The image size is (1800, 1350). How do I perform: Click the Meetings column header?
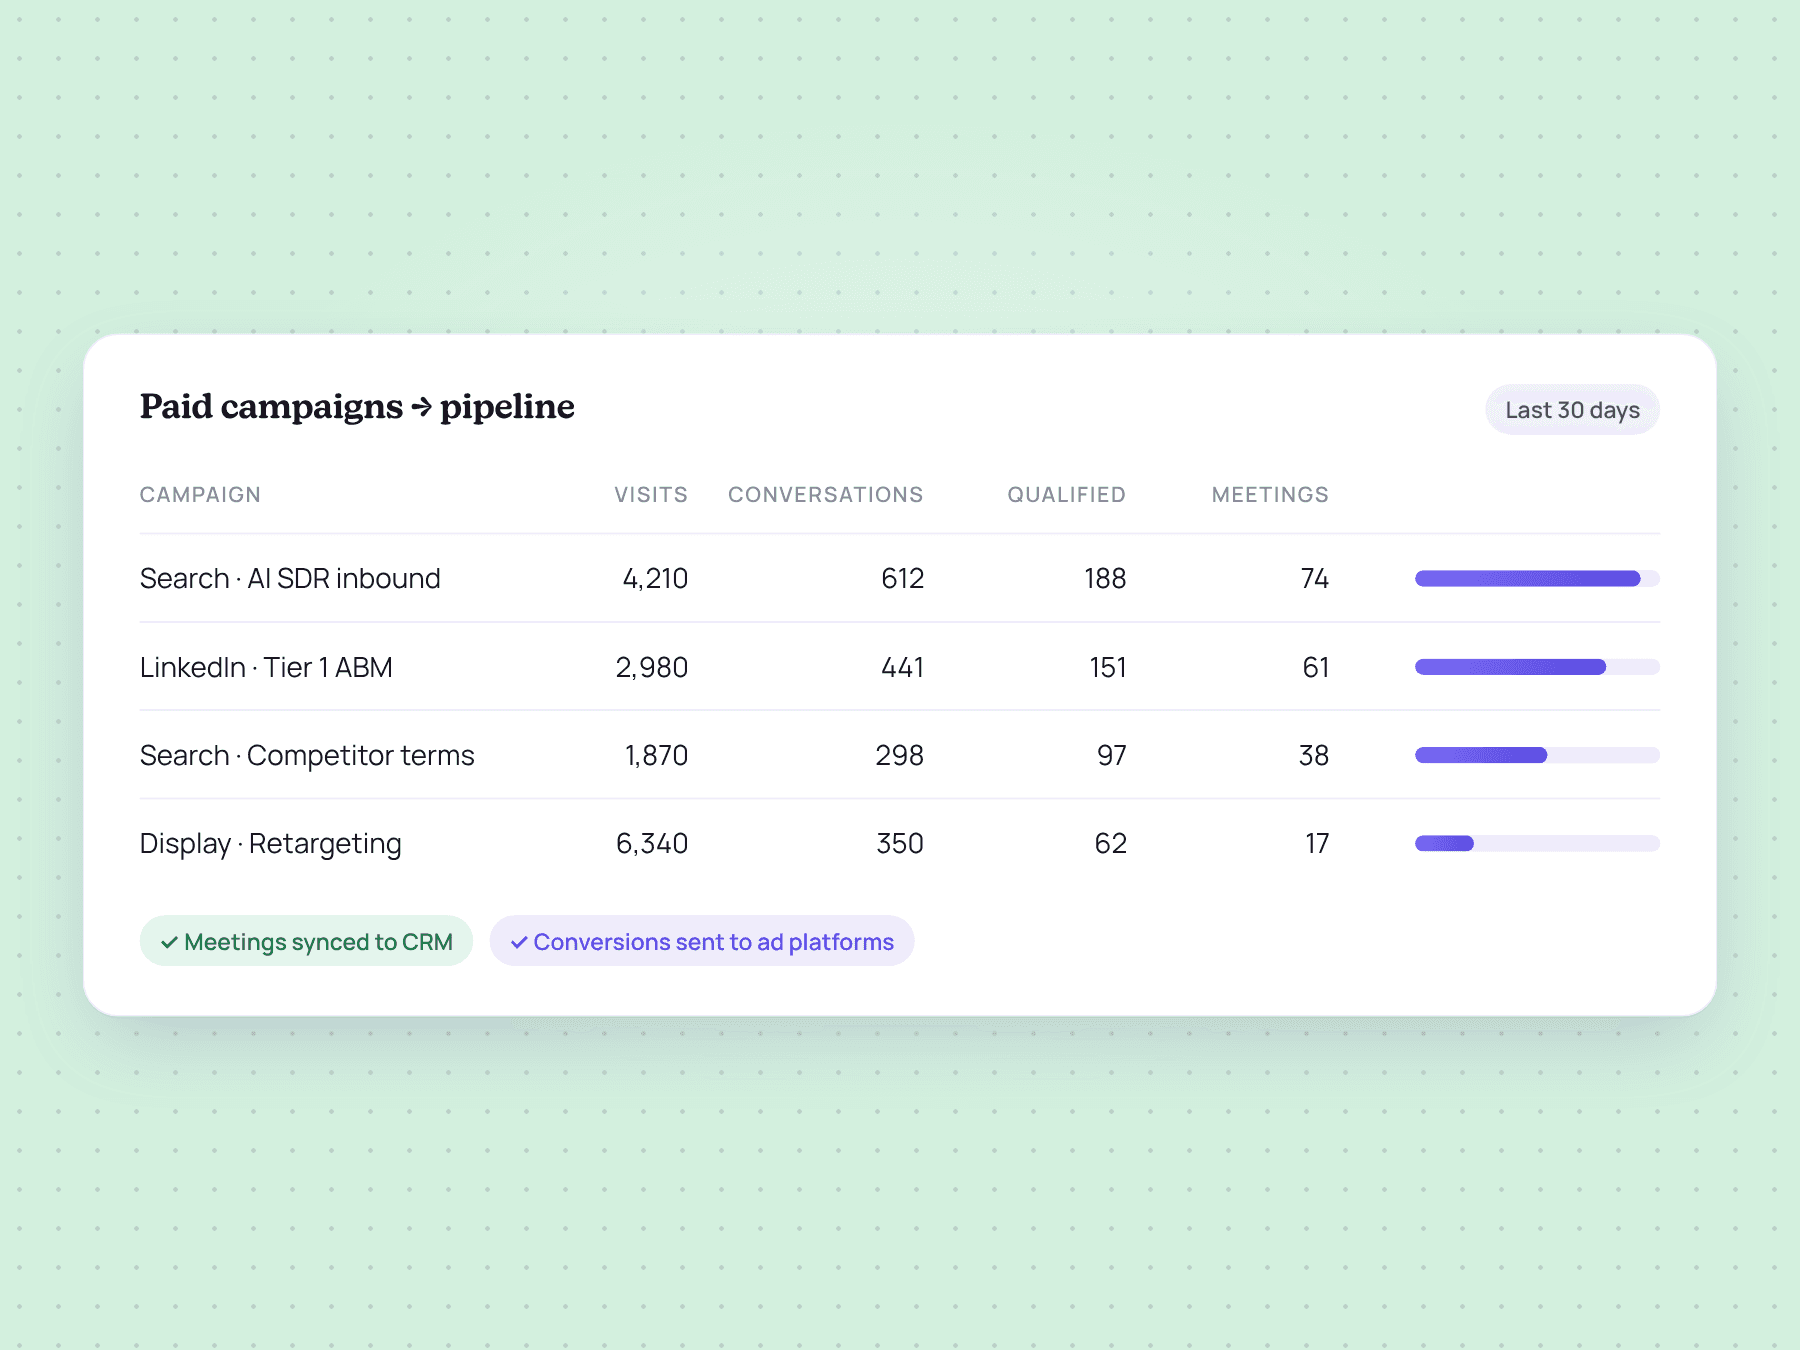(x=1270, y=495)
